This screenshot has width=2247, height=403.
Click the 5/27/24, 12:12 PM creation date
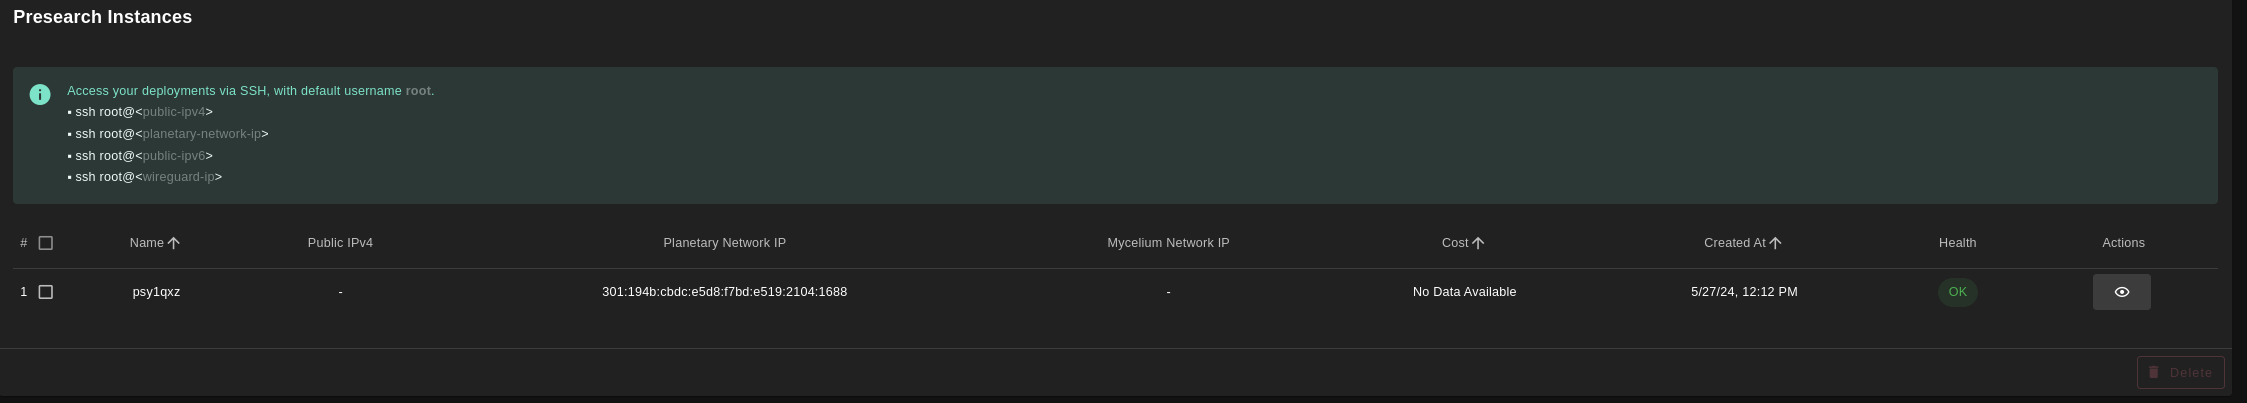tap(1743, 292)
